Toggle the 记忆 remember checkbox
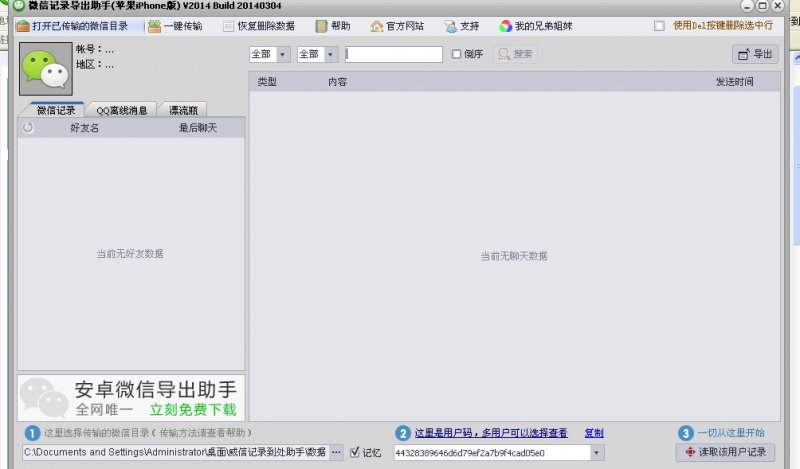This screenshot has width=800, height=469. pyautogui.click(x=355, y=452)
